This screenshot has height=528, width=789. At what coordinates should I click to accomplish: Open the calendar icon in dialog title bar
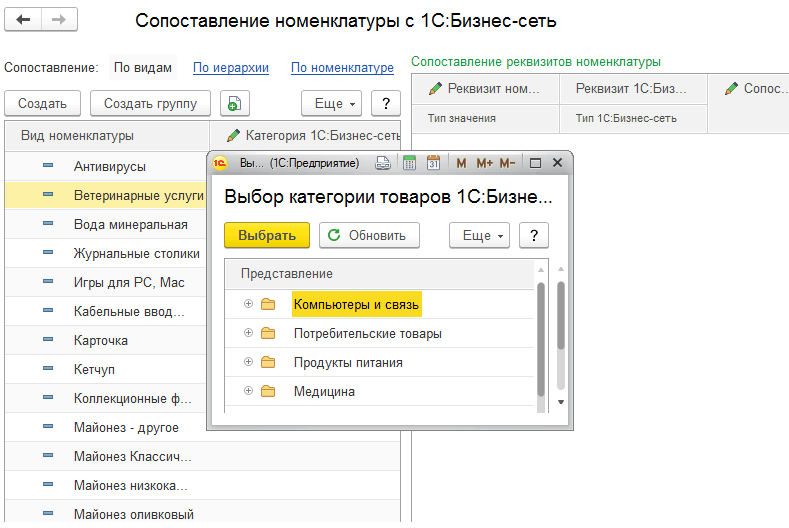coord(434,163)
